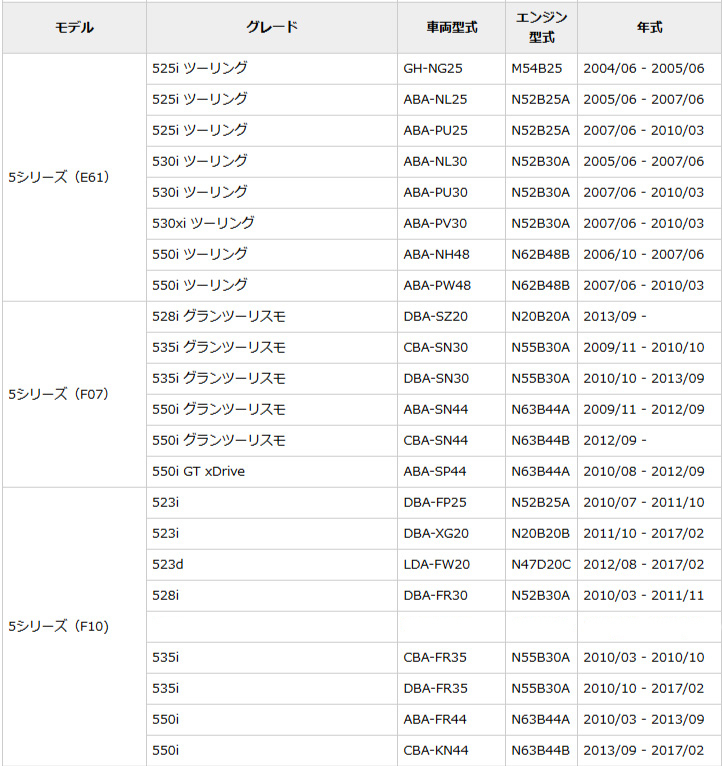Click vehicle code CBA-SN30
This screenshot has width=722, height=766.
[436, 347]
